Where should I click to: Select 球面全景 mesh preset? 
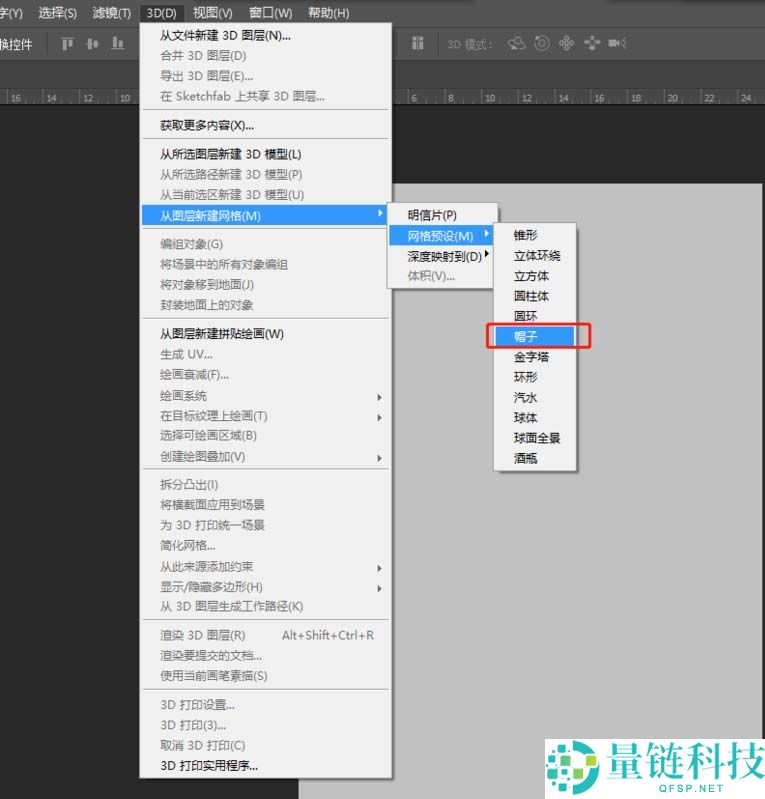coord(537,438)
